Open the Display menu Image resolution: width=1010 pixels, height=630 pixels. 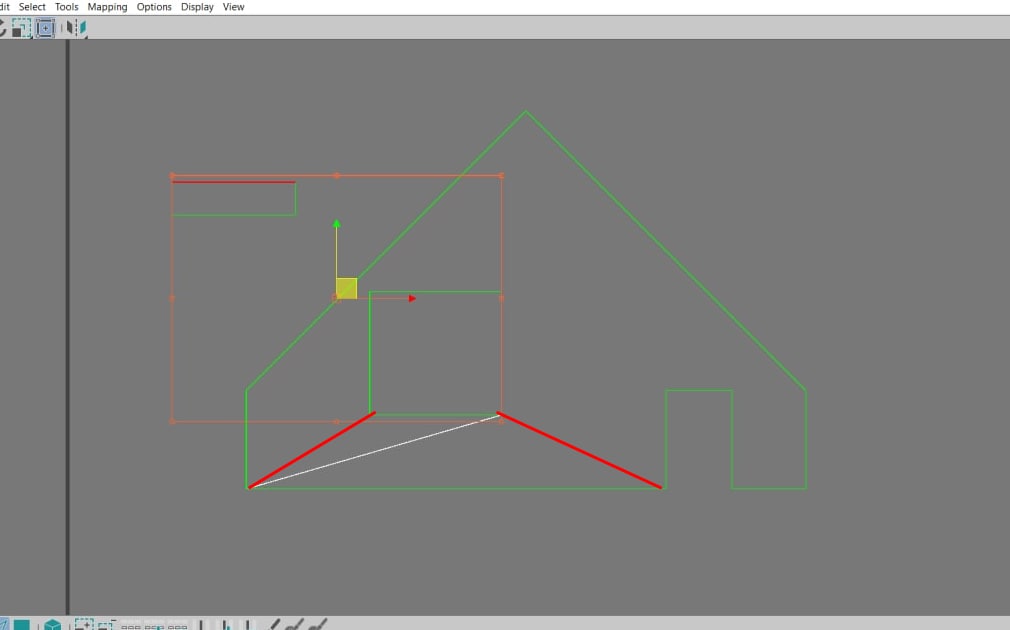[197, 7]
